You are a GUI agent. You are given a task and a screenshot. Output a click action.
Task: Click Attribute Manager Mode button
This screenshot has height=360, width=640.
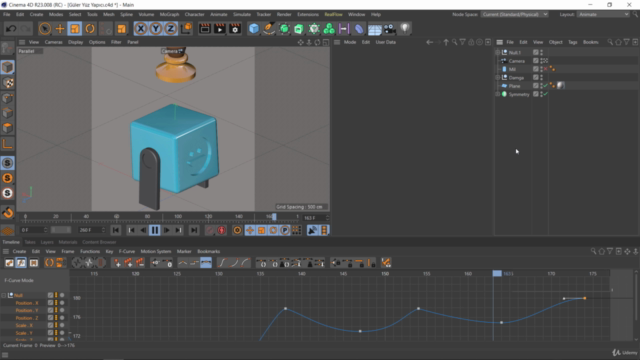pyautogui.click(x=350, y=42)
